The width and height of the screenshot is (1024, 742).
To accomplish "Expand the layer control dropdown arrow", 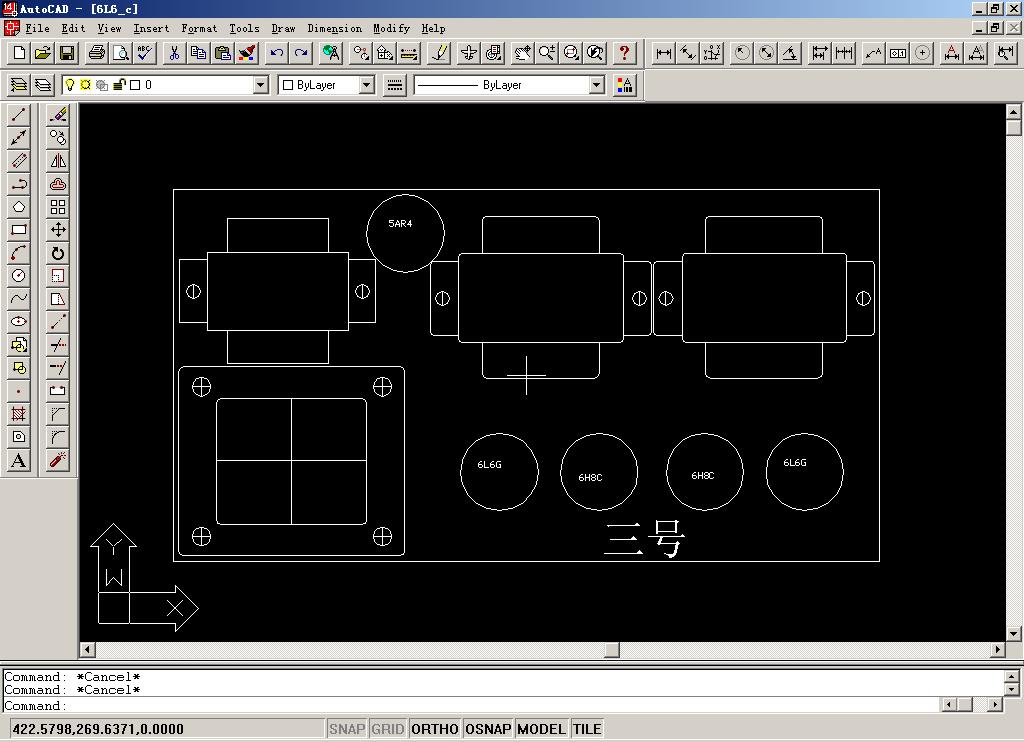I will coord(261,85).
